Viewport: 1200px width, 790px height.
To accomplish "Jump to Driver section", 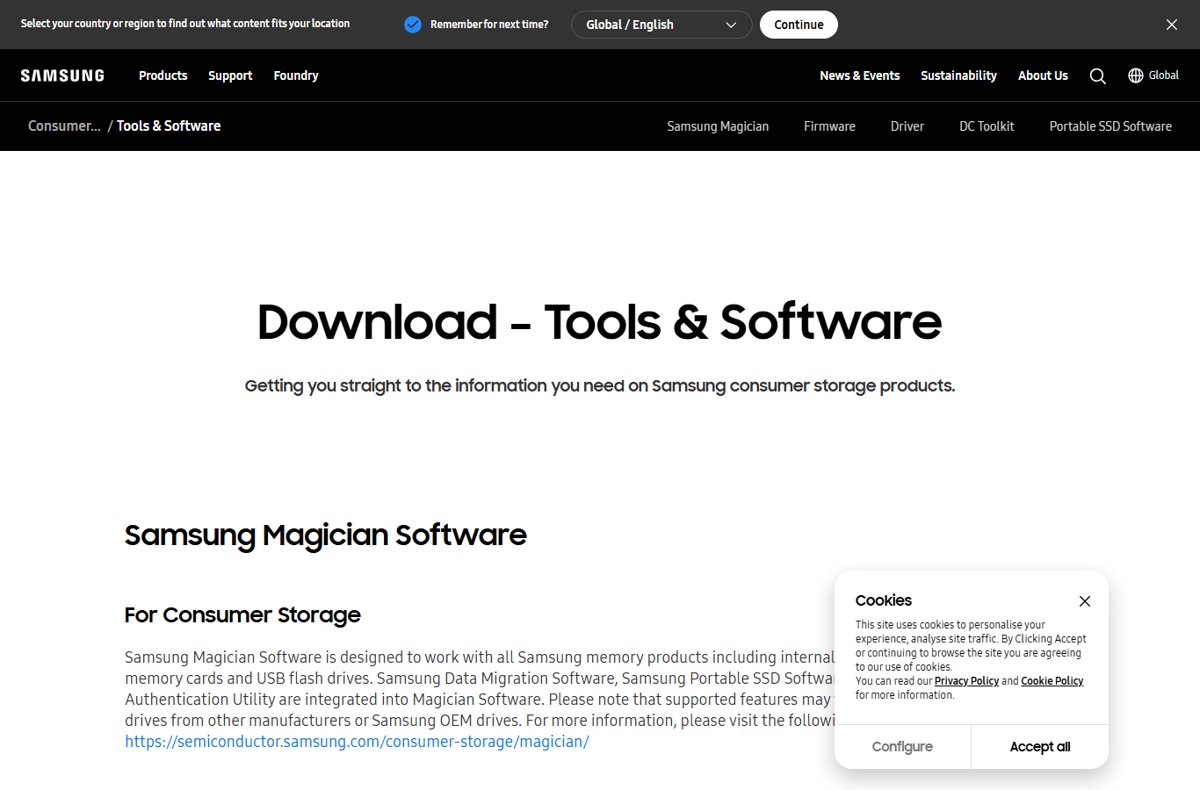I will click(x=908, y=126).
